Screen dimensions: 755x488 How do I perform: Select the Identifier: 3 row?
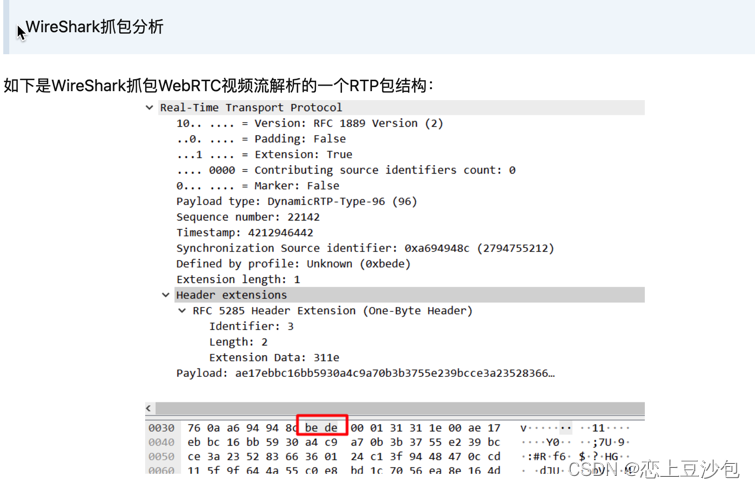[x=251, y=326]
